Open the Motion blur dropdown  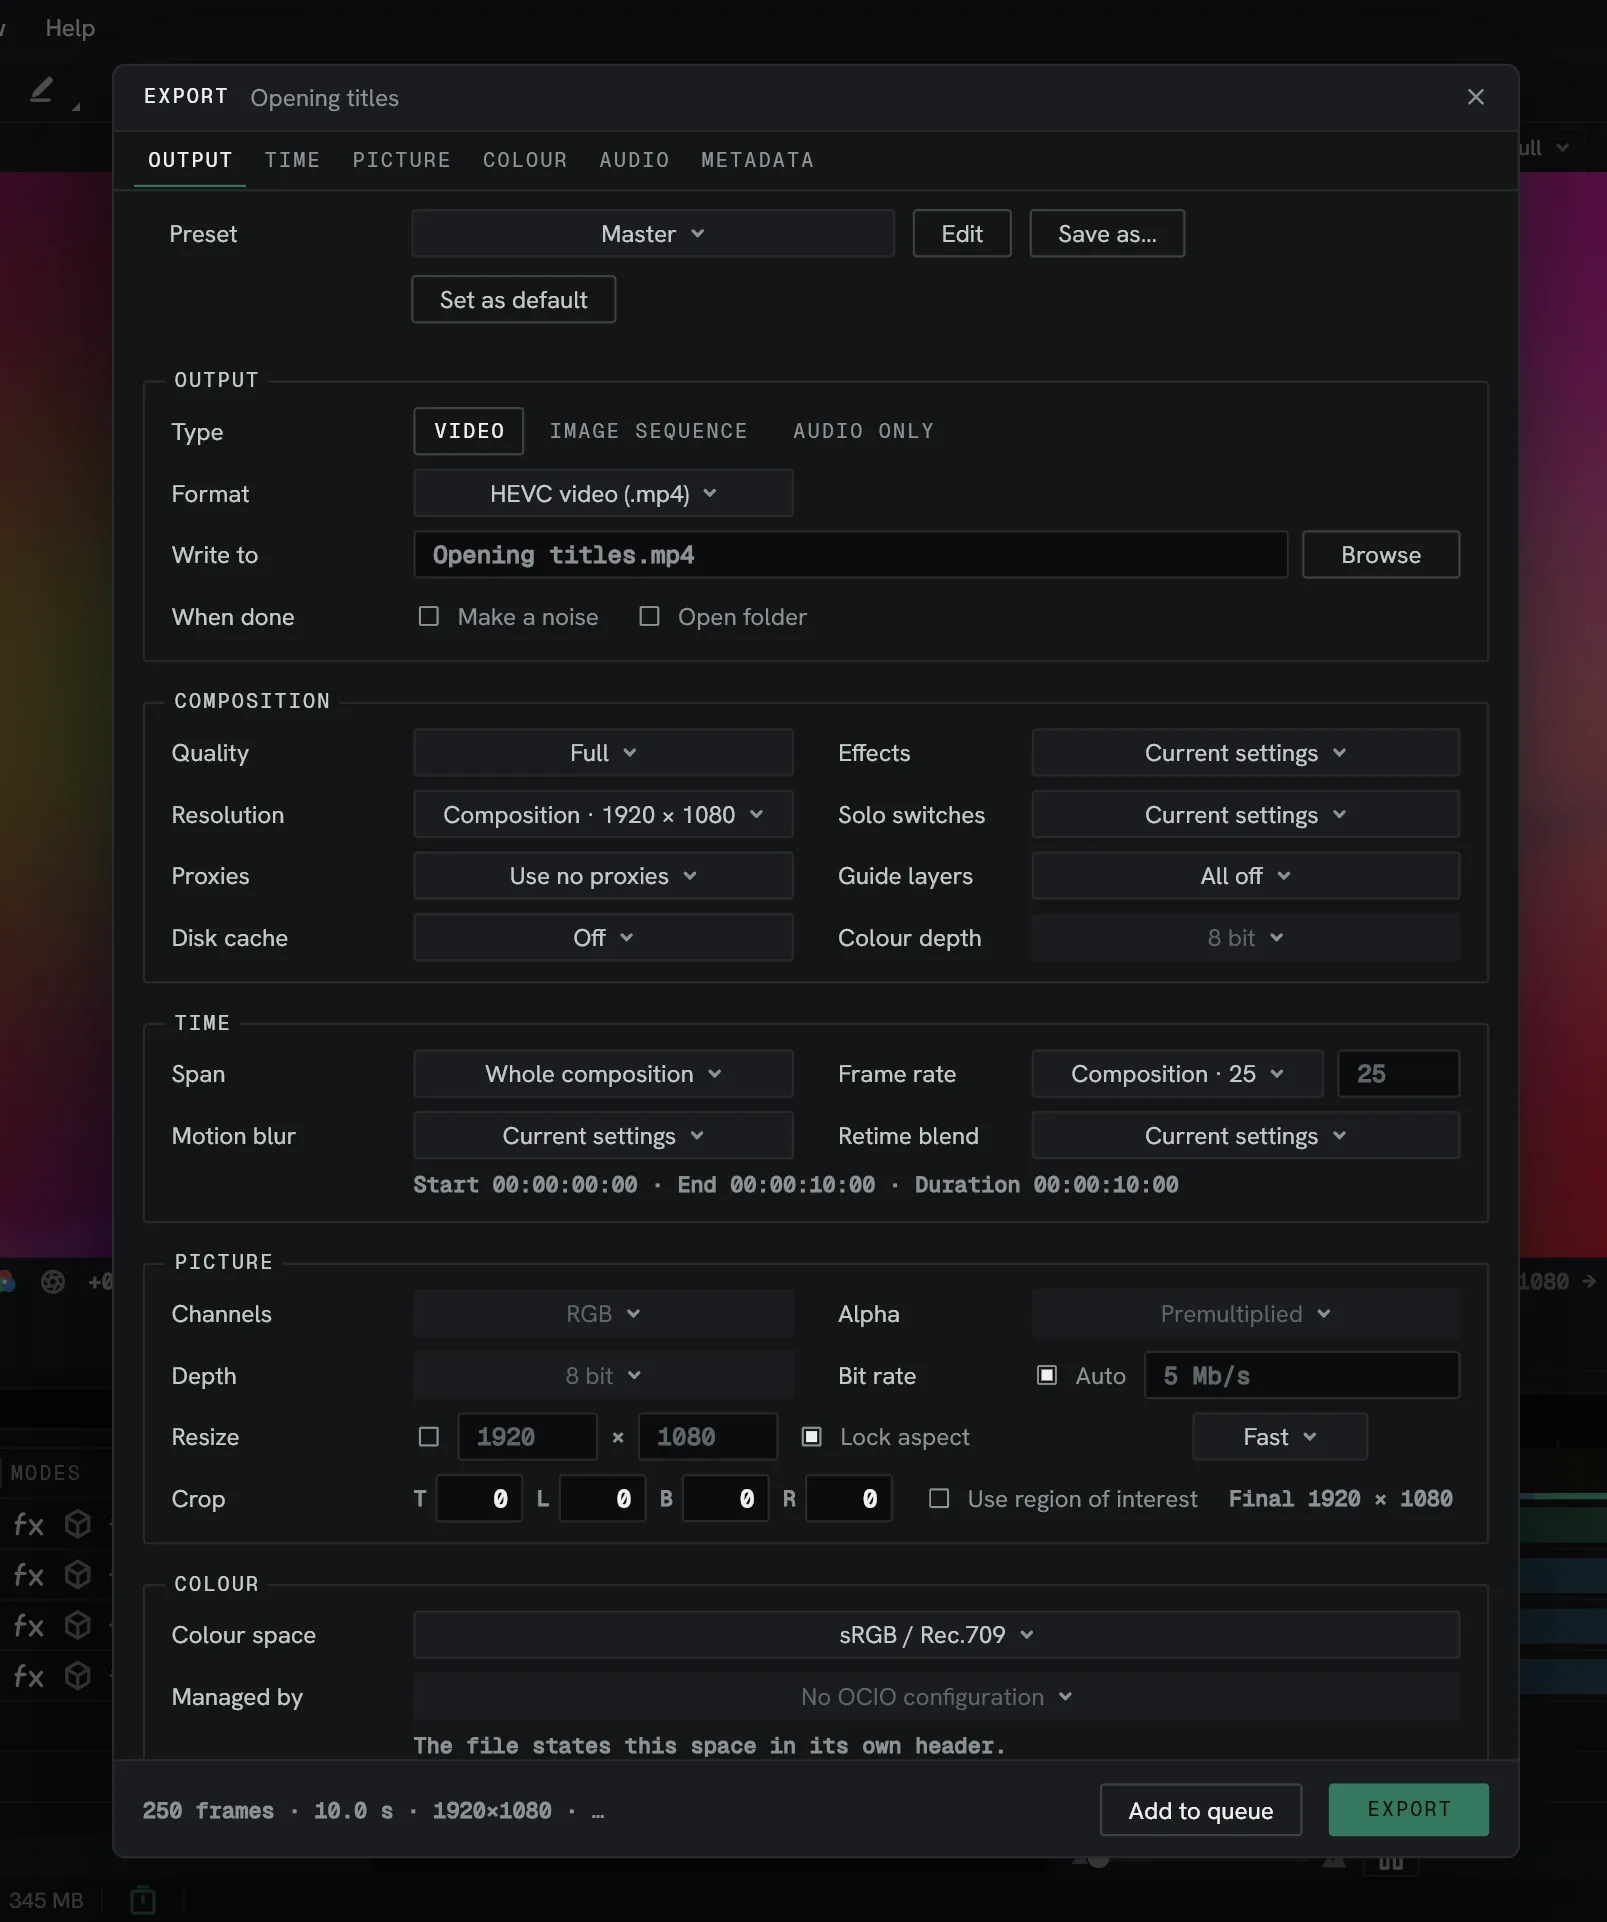pos(603,1136)
